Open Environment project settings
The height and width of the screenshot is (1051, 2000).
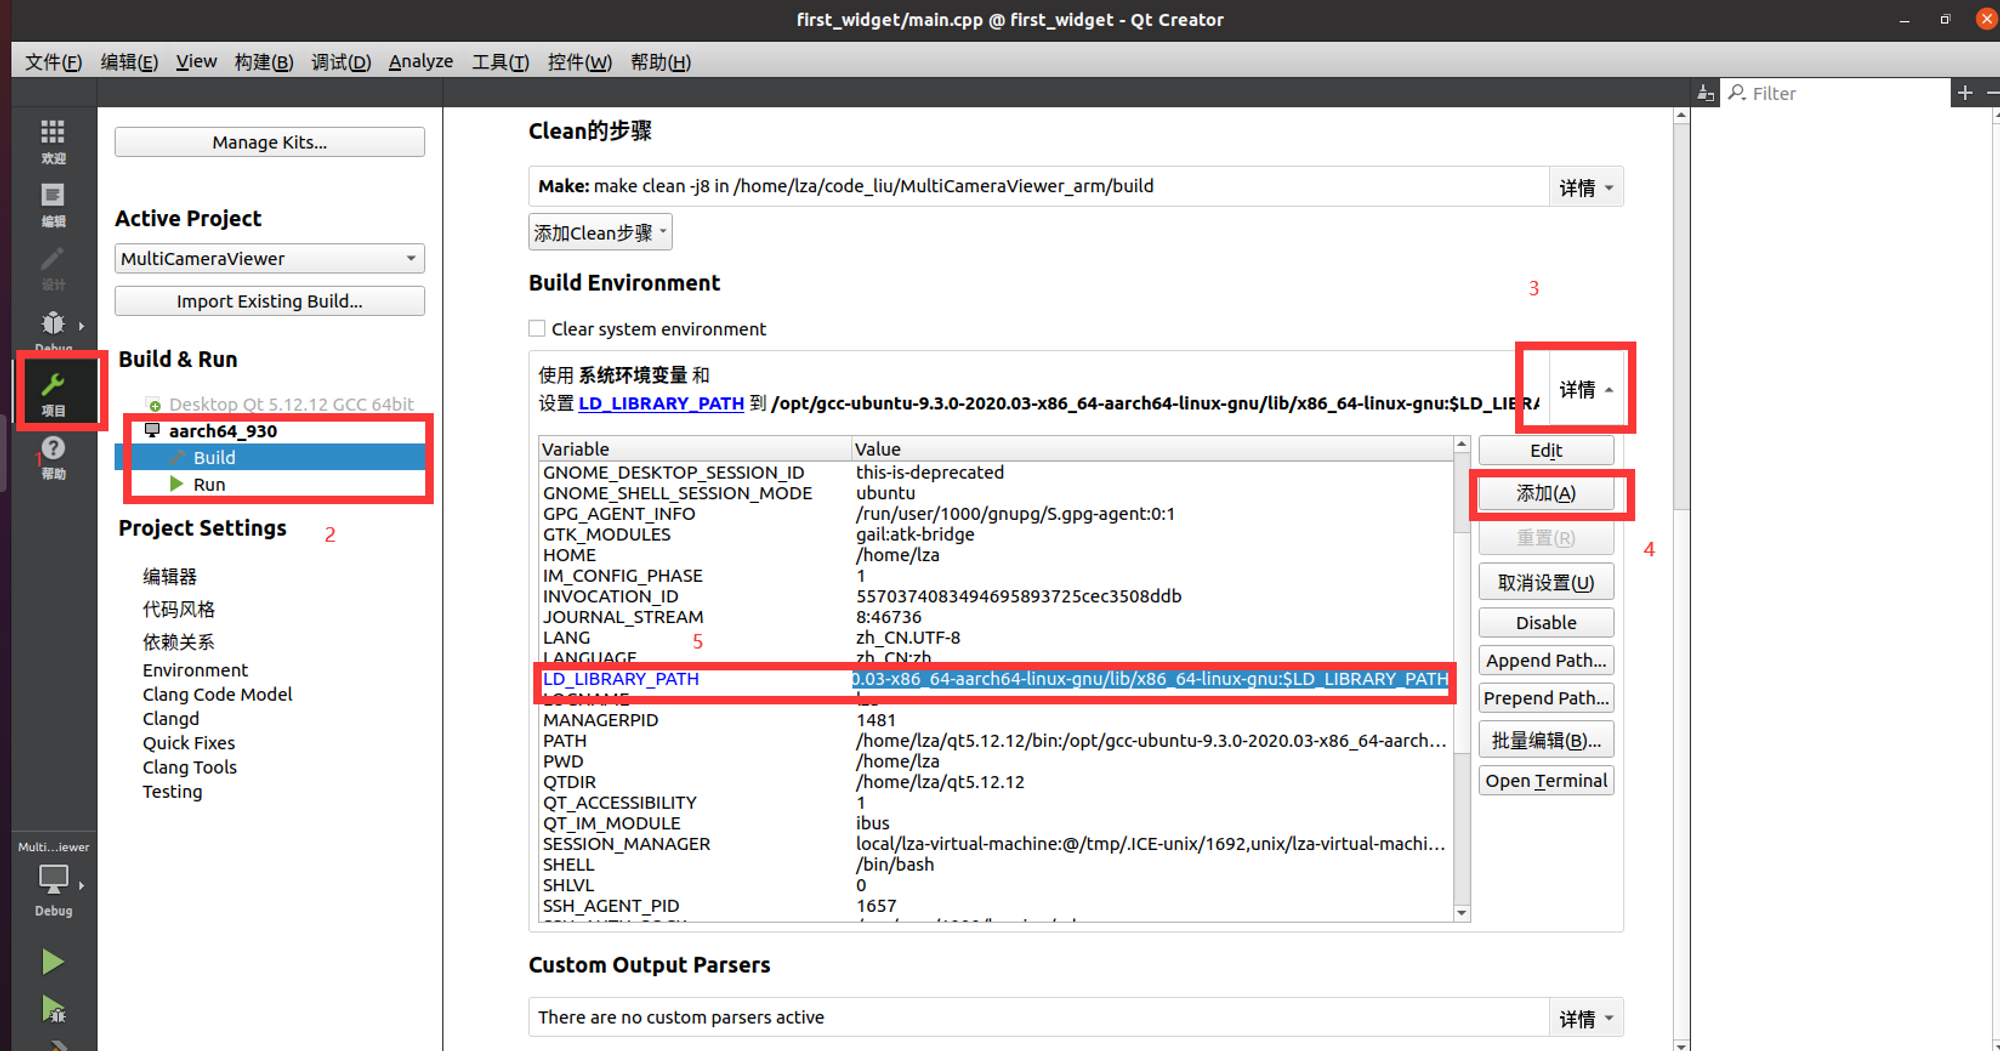pos(195,670)
